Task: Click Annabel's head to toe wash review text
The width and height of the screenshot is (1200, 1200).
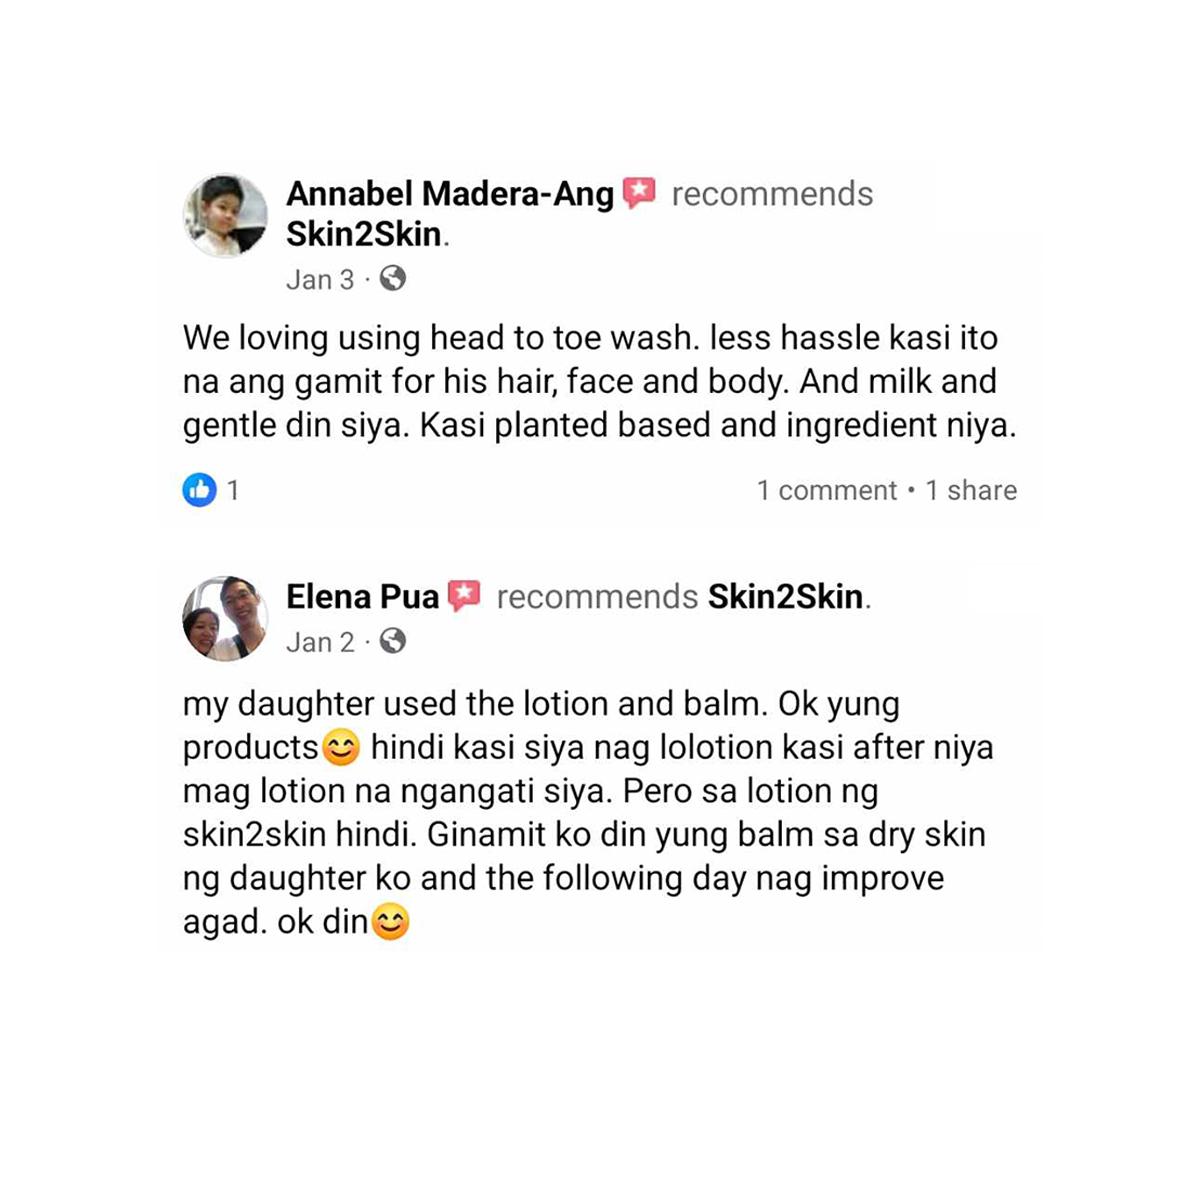Action: click(599, 381)
